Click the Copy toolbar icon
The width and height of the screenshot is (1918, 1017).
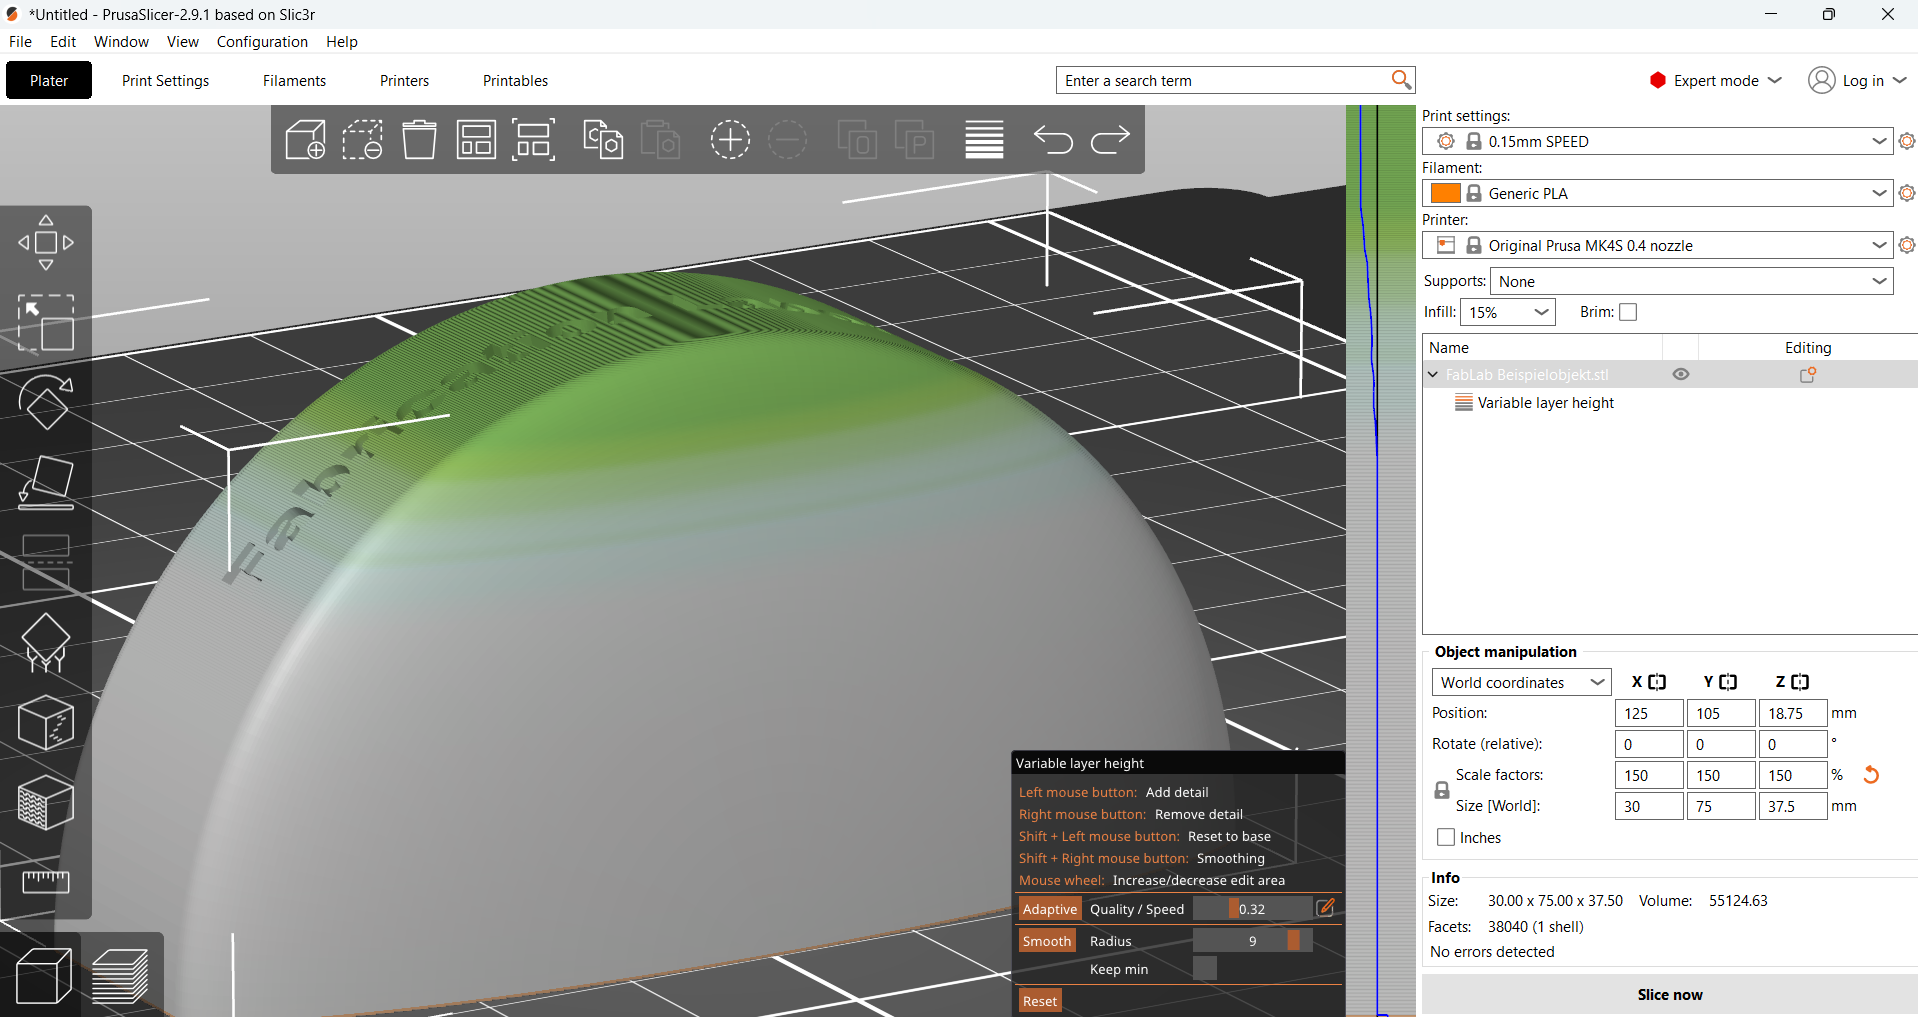(603, 140)
